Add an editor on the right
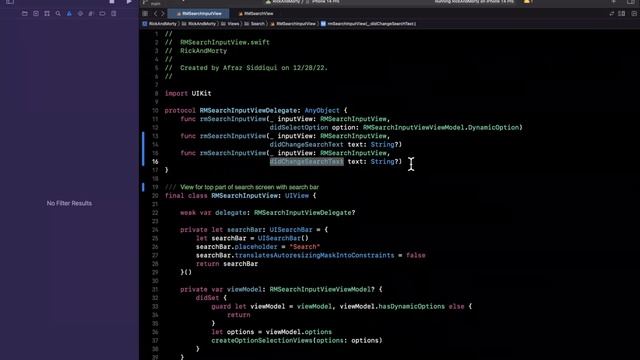 pos(634,13)
